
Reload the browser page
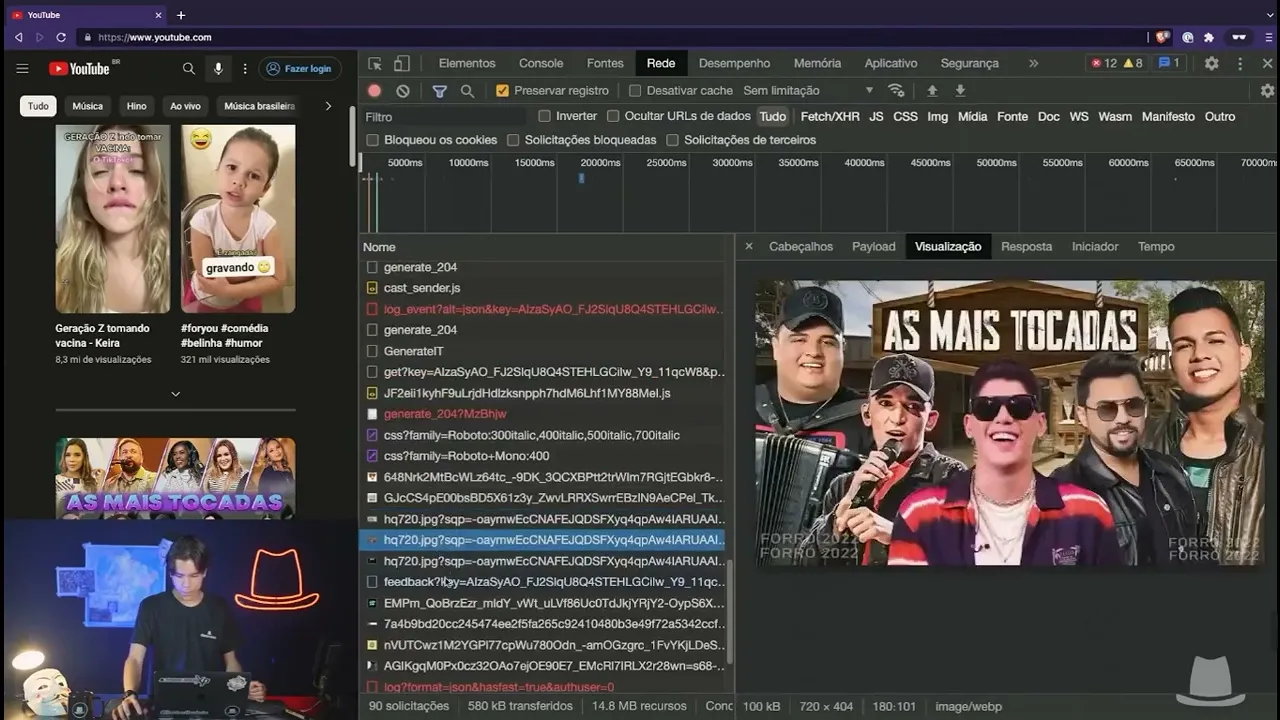61,37
